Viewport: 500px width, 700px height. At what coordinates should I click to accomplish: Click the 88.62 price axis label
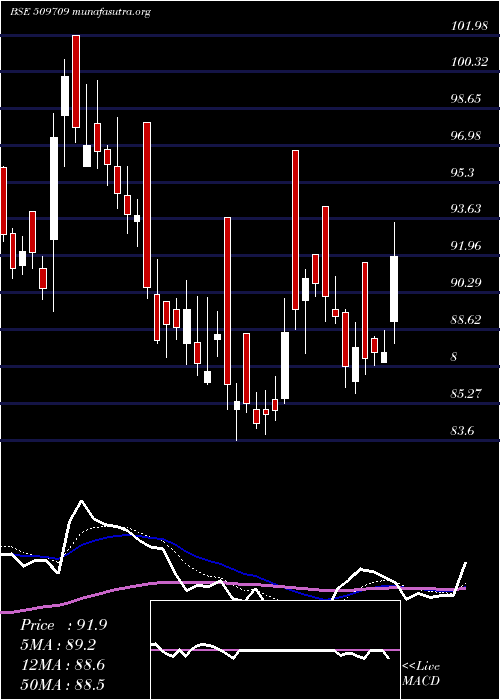pyautogui.click(x=466, y=320)
